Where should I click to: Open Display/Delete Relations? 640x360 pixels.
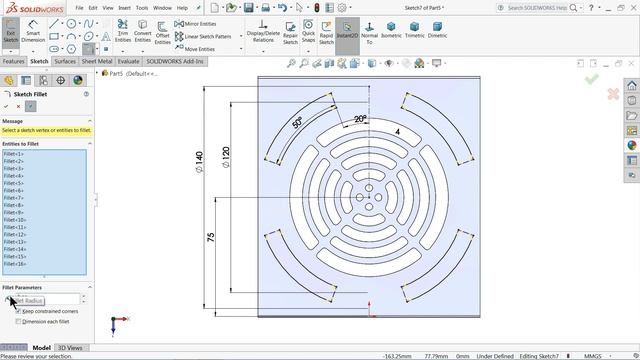263,31
